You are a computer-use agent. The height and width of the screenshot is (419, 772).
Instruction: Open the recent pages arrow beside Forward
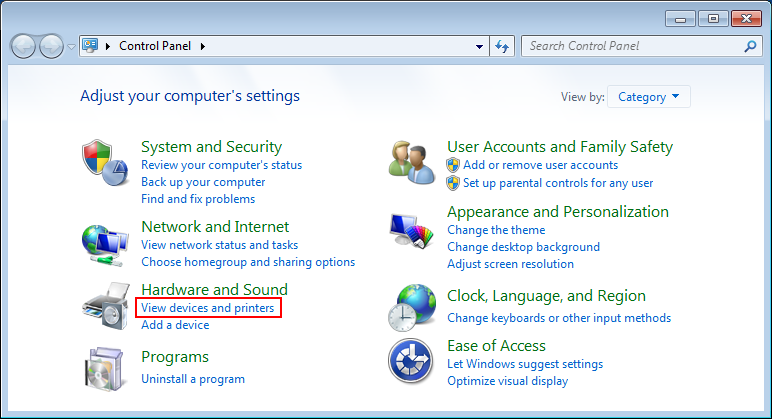[x=71, y=46]
